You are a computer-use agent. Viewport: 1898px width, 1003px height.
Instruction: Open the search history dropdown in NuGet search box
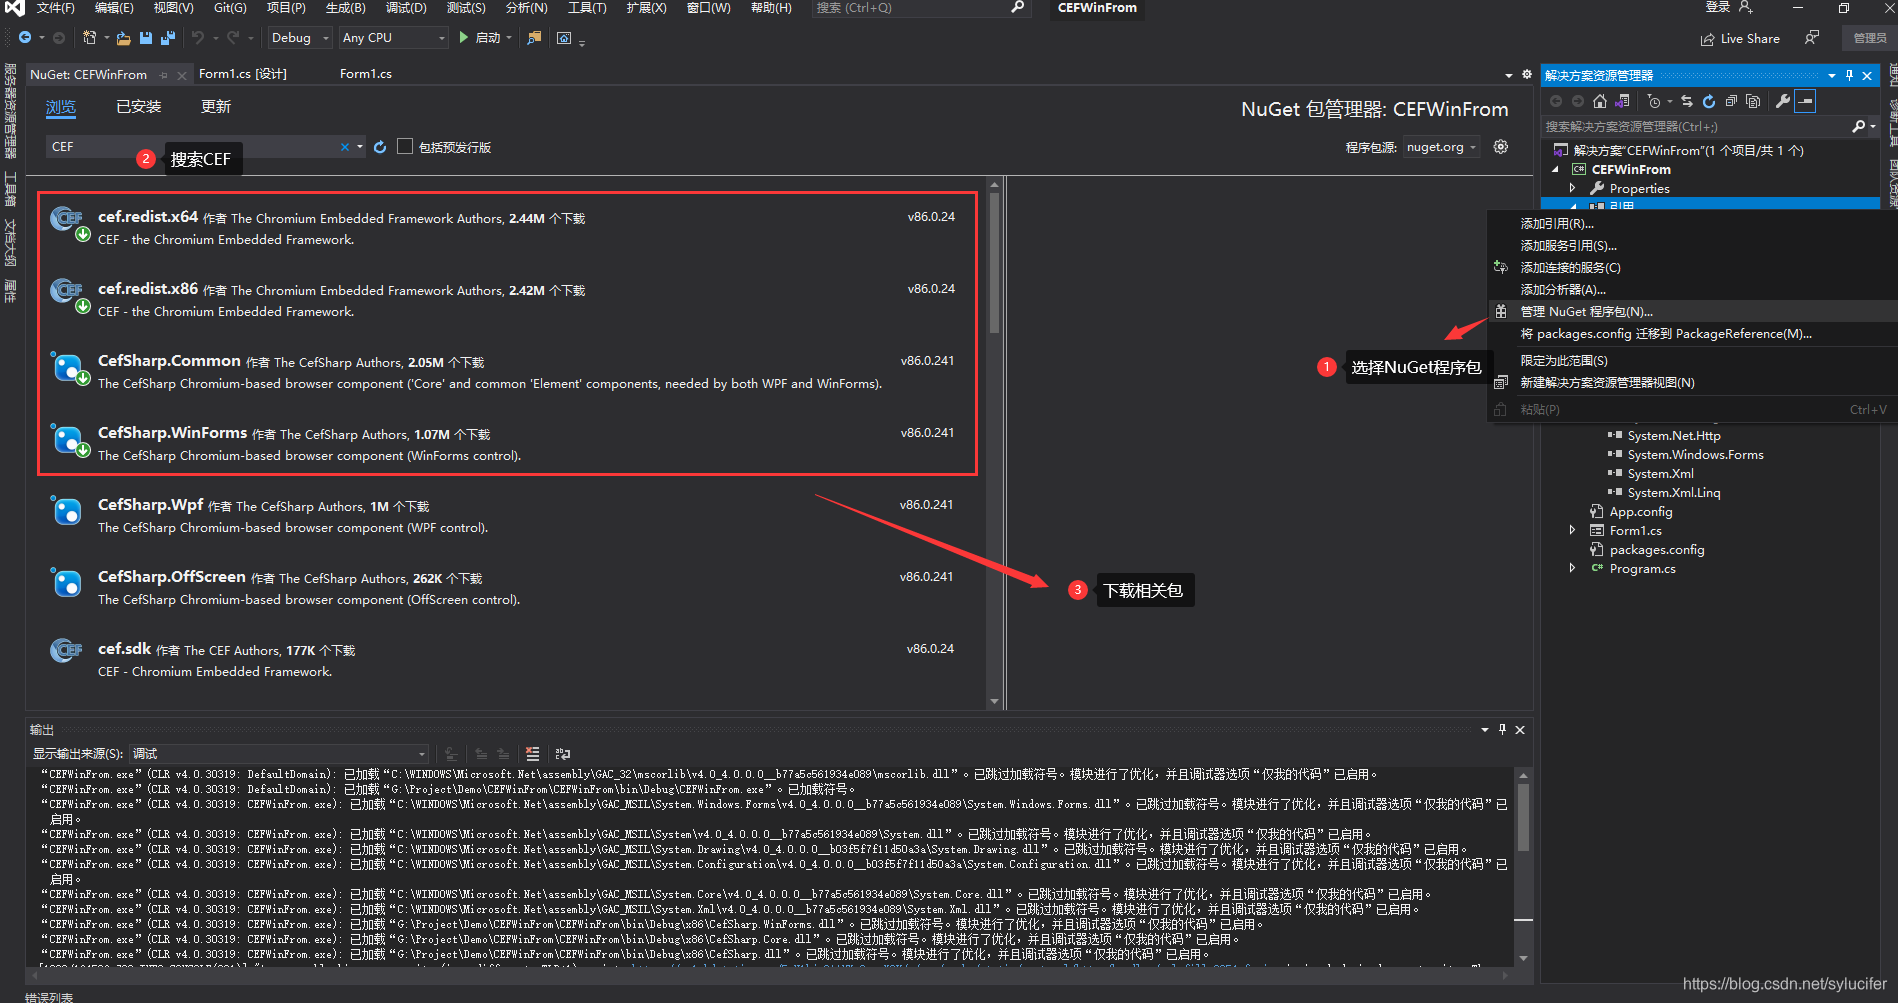pyautogui.click(x=360, y=147)
